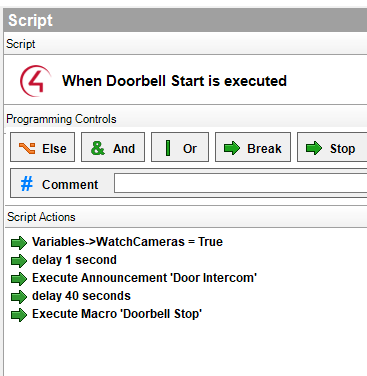Add a Comment via Comment button
The image size is (367, 376).
click(x=60, y=184)
